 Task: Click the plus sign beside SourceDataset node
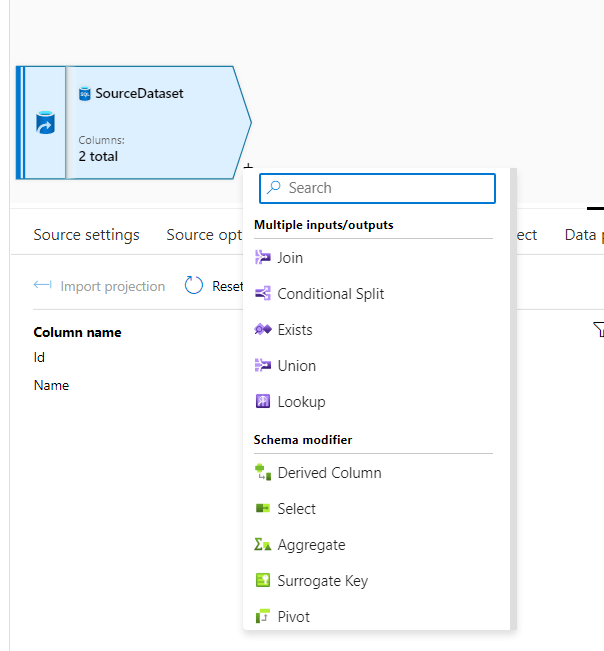248,166
